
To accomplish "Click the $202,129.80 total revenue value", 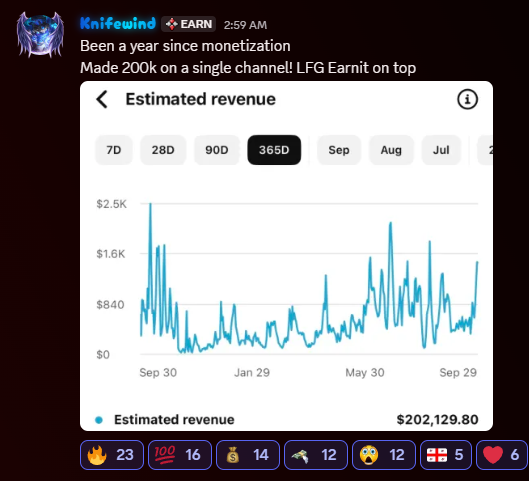I will coord(437,420).
